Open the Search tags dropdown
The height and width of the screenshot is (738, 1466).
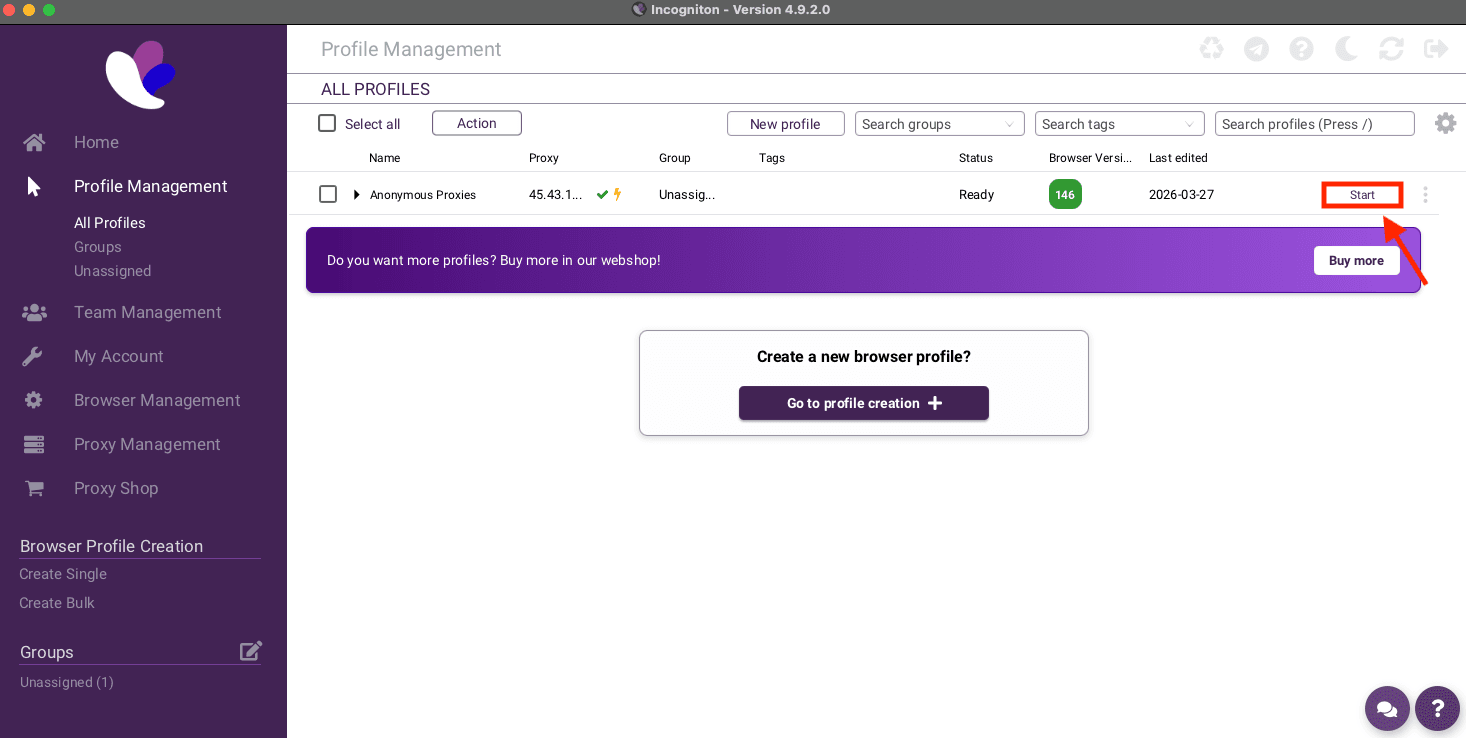1119,123
